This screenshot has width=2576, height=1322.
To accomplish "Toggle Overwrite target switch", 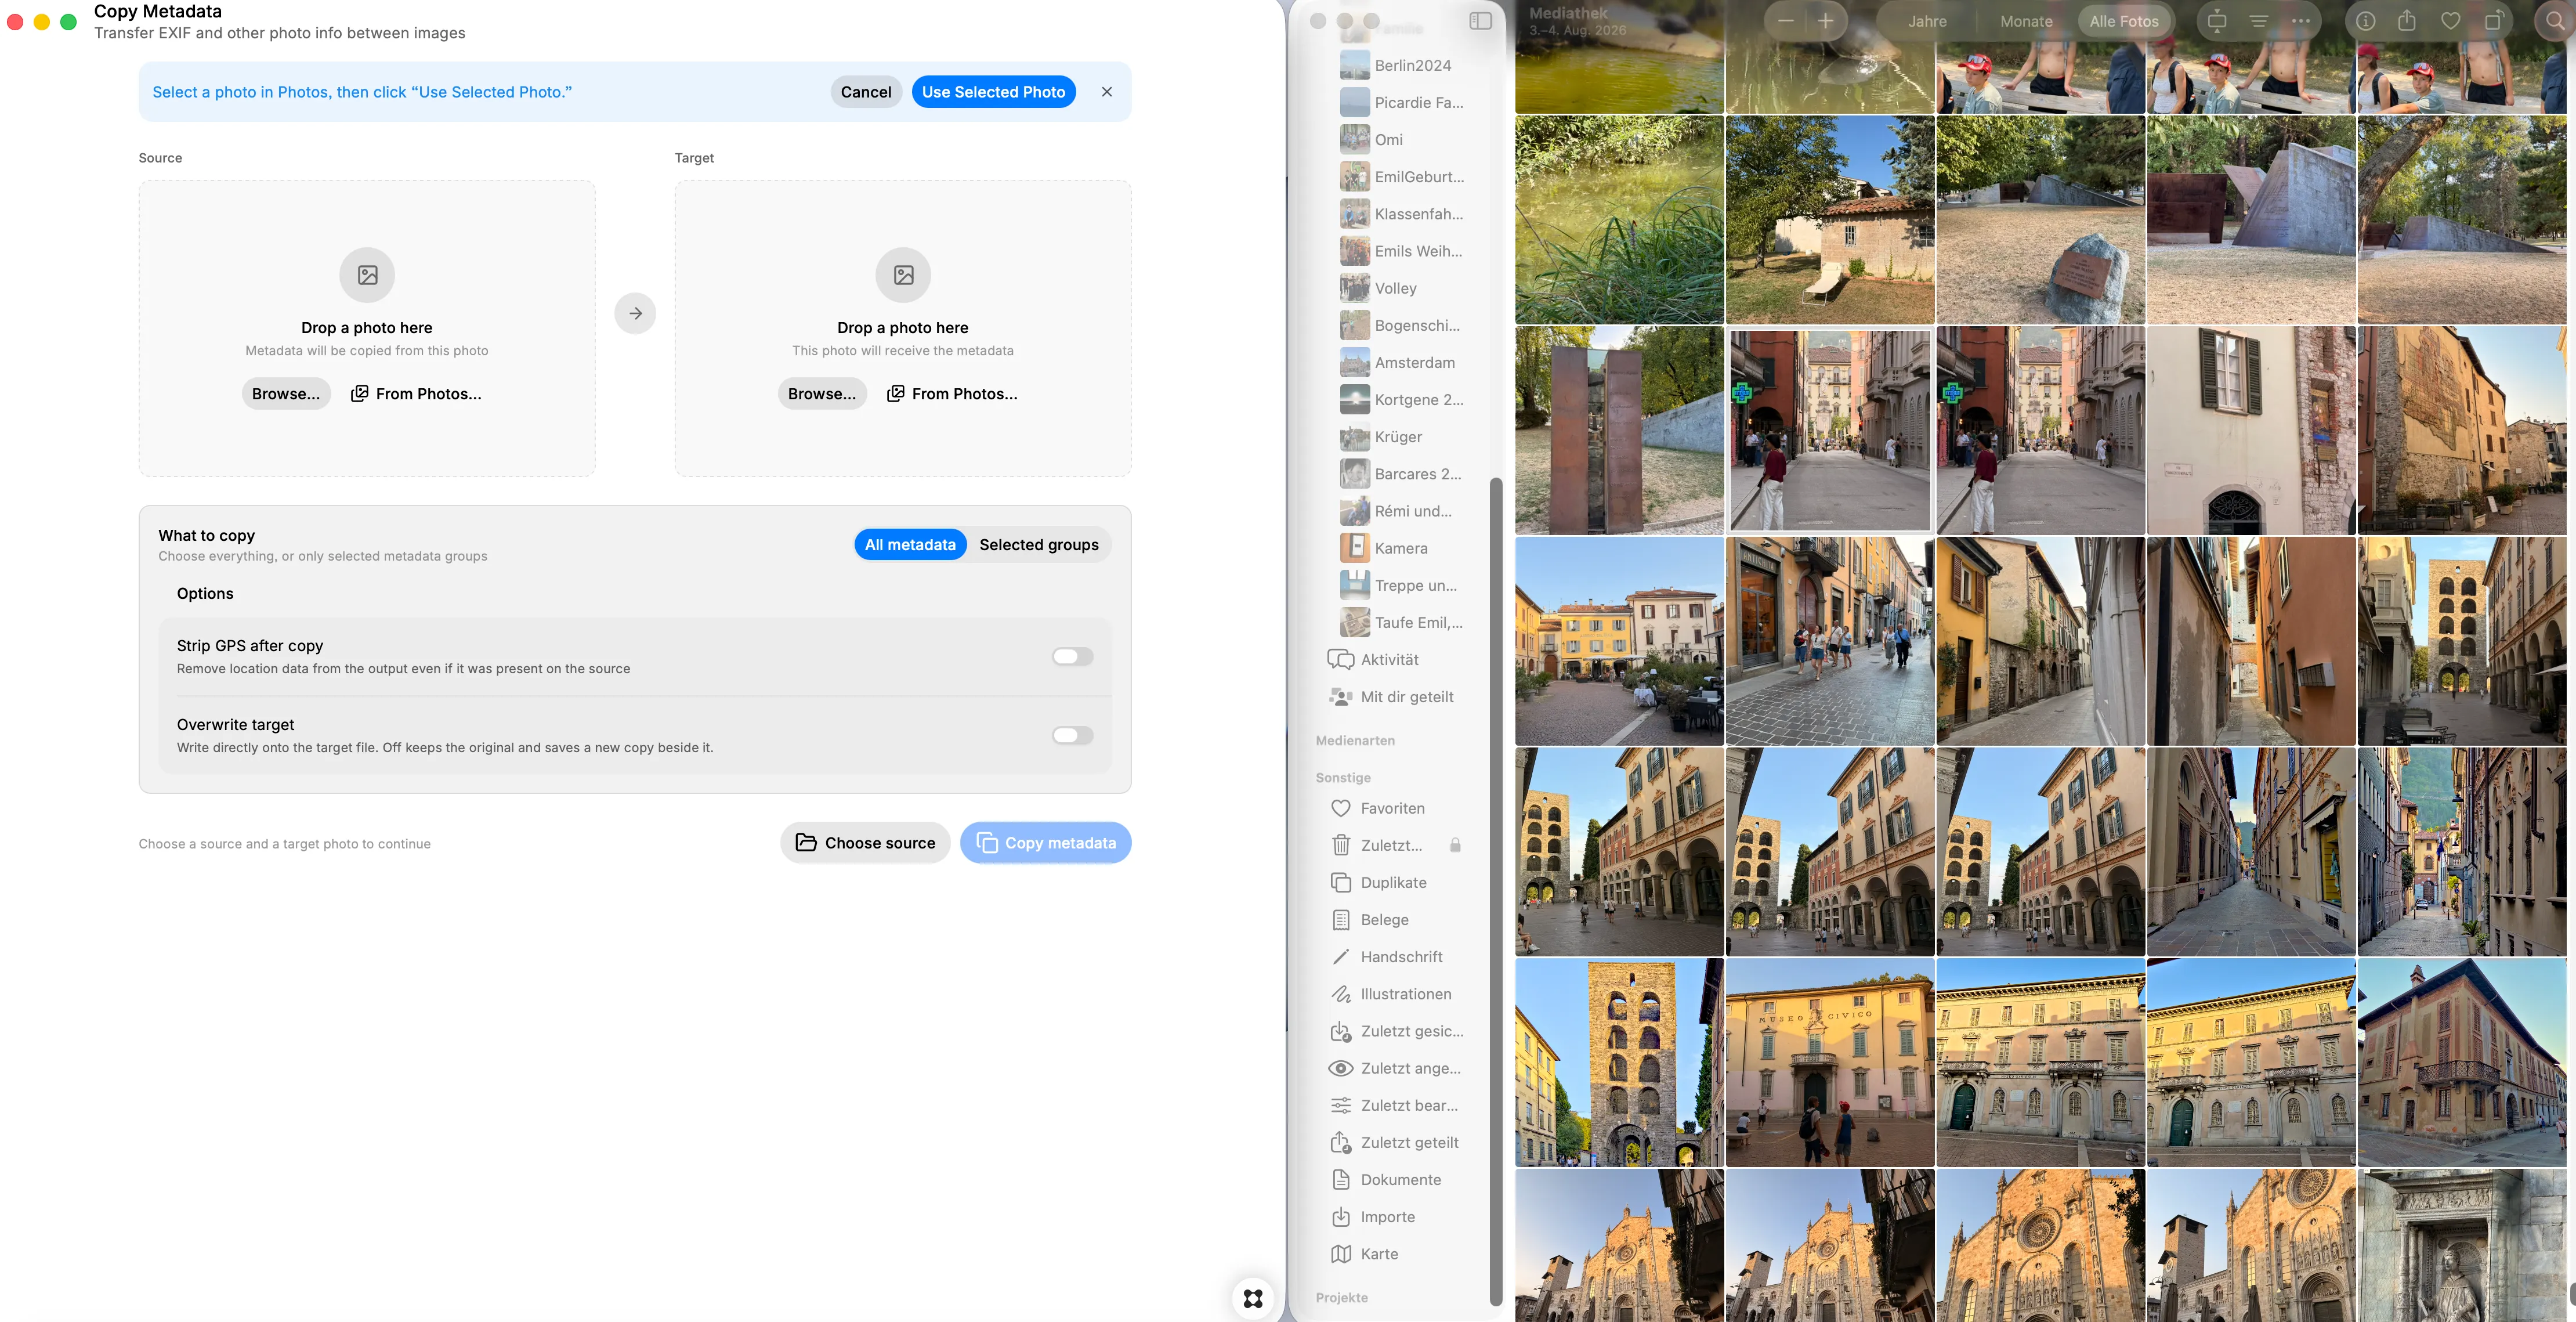I will 1072,735.
